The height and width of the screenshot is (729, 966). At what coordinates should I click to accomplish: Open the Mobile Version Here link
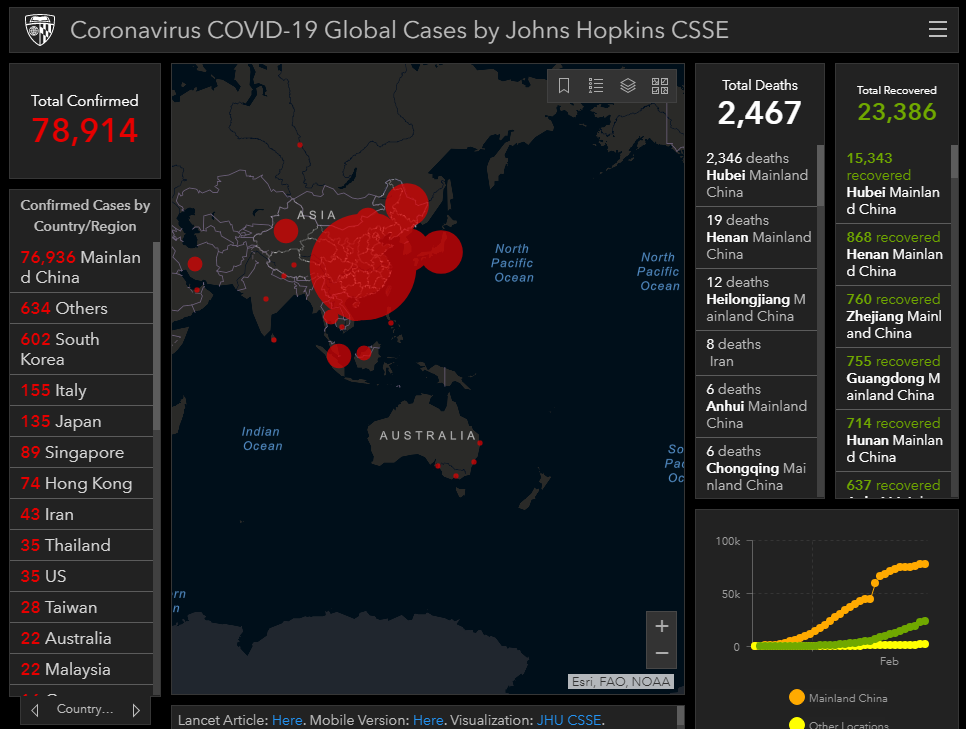428,720
